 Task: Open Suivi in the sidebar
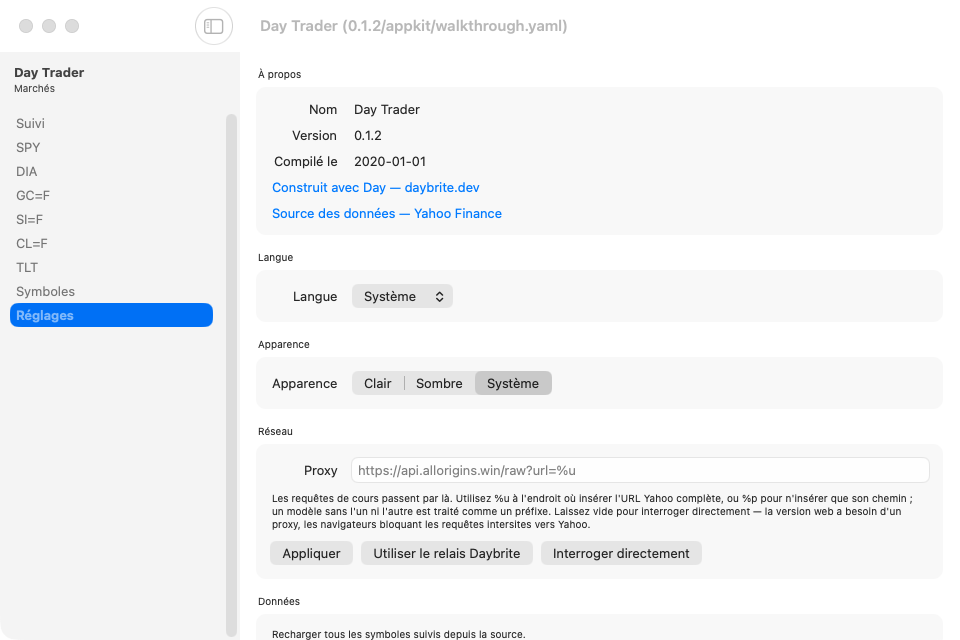click(x=111, y=123)
